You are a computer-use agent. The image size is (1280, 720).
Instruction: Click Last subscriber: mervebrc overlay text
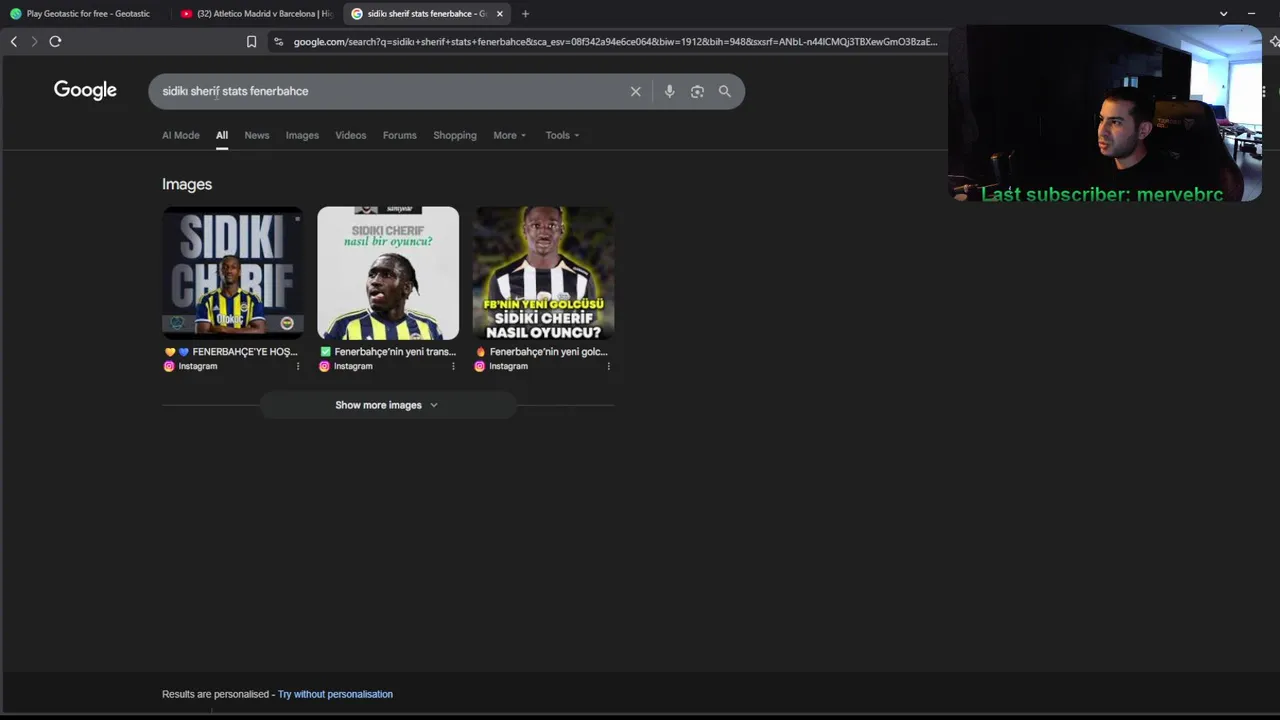(1102, 194)
